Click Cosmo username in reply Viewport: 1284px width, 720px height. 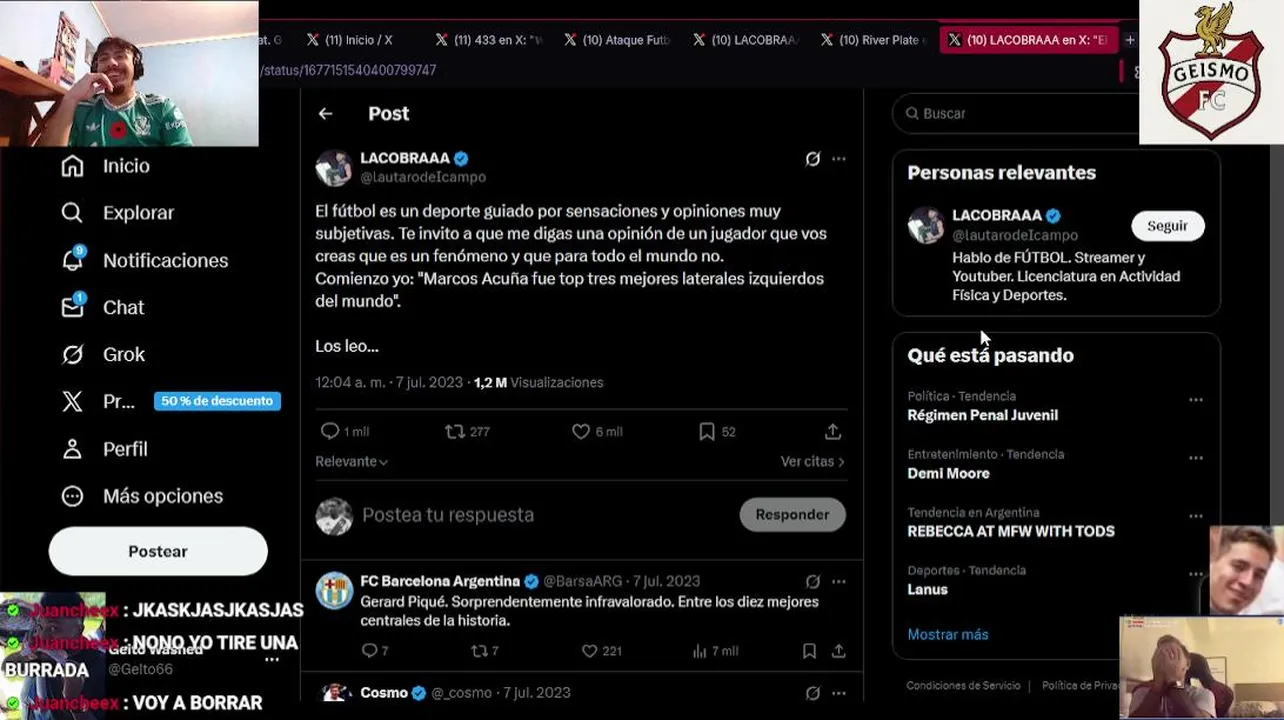pyautogui.click(x=384, y=693)
